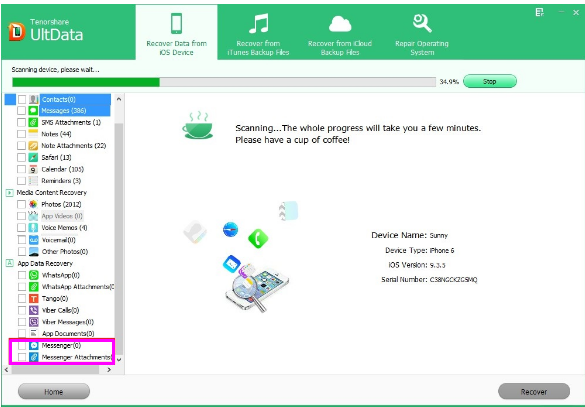585x407 pixels.
Task: Click the Note Attachments icon
Action: click(34, 145)
